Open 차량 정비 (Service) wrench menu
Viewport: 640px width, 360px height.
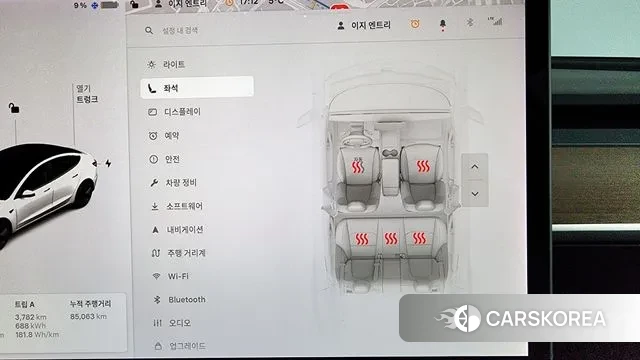coord(173,183)
